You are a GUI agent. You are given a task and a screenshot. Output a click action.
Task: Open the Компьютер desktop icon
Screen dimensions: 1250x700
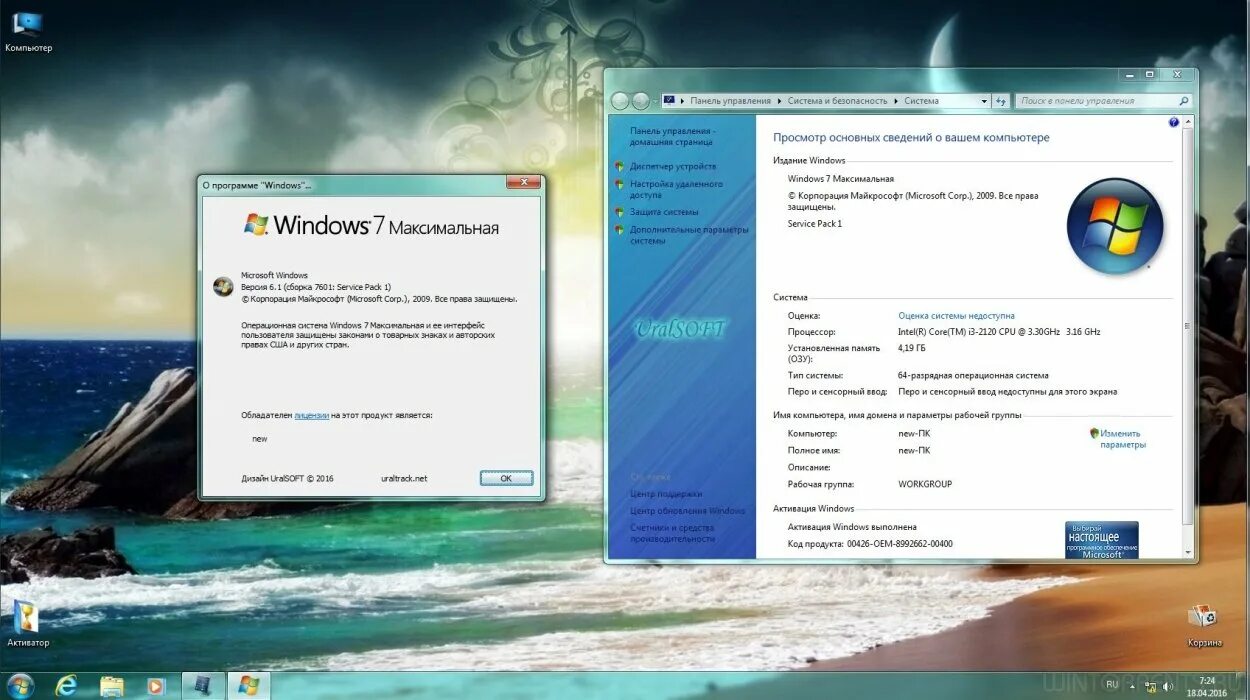pyautogui.click(x=28, y=31)
